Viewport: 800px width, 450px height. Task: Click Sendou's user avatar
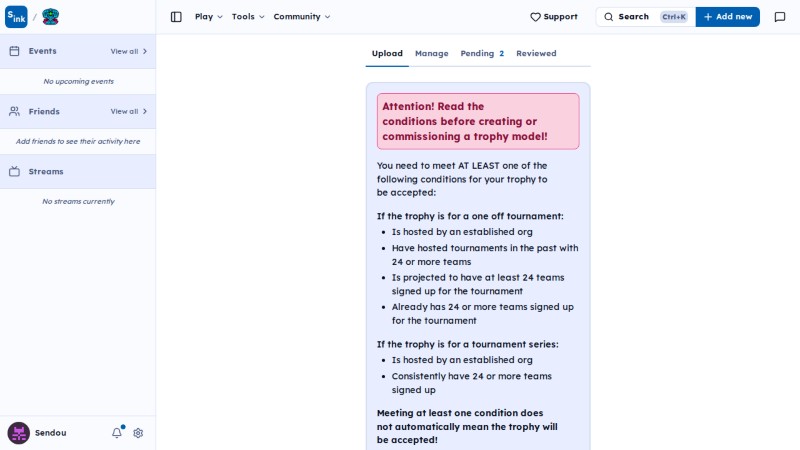(x=18, y=433)
